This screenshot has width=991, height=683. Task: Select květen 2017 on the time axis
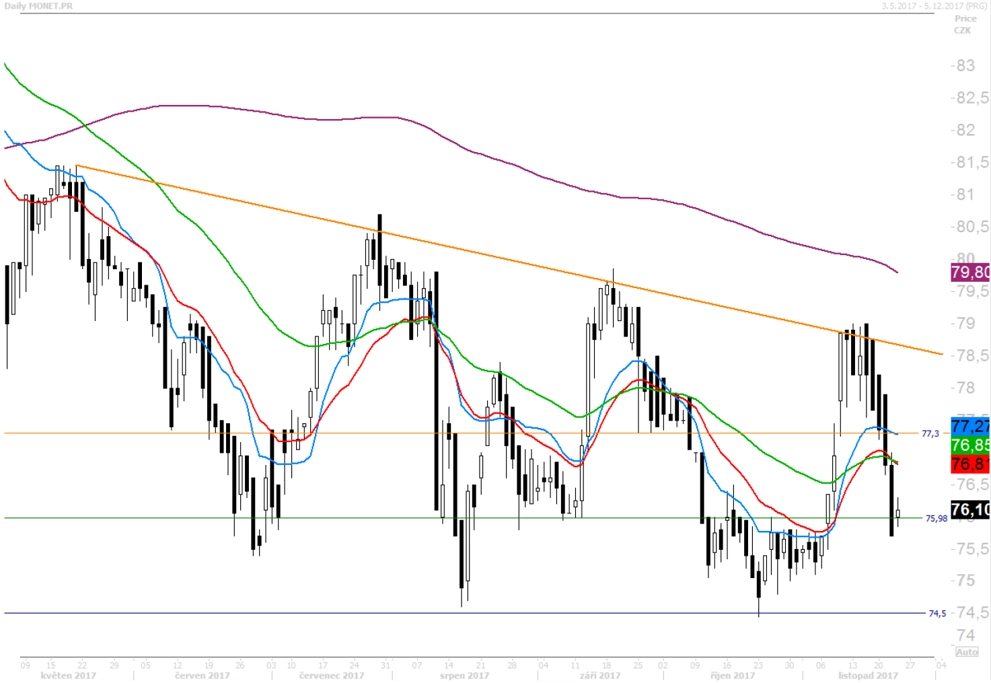click(x=68, y=675)
